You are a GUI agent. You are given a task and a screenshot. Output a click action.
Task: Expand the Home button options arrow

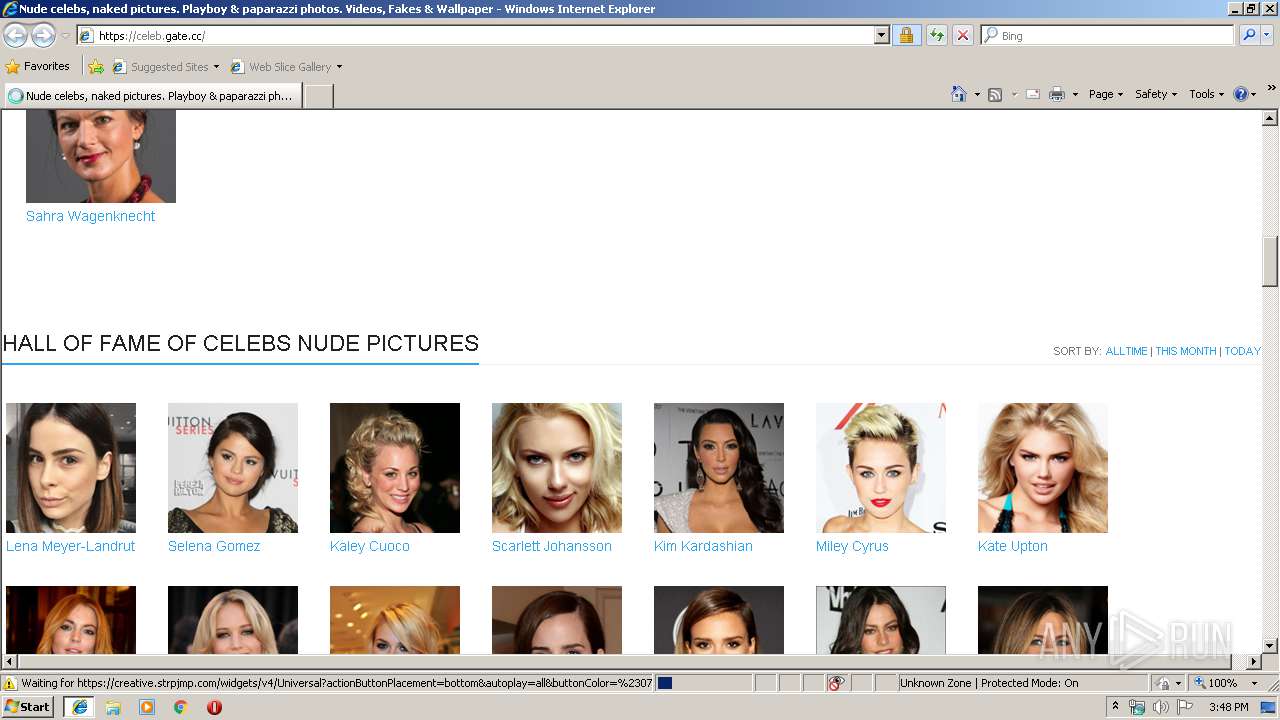click(975, 94)
